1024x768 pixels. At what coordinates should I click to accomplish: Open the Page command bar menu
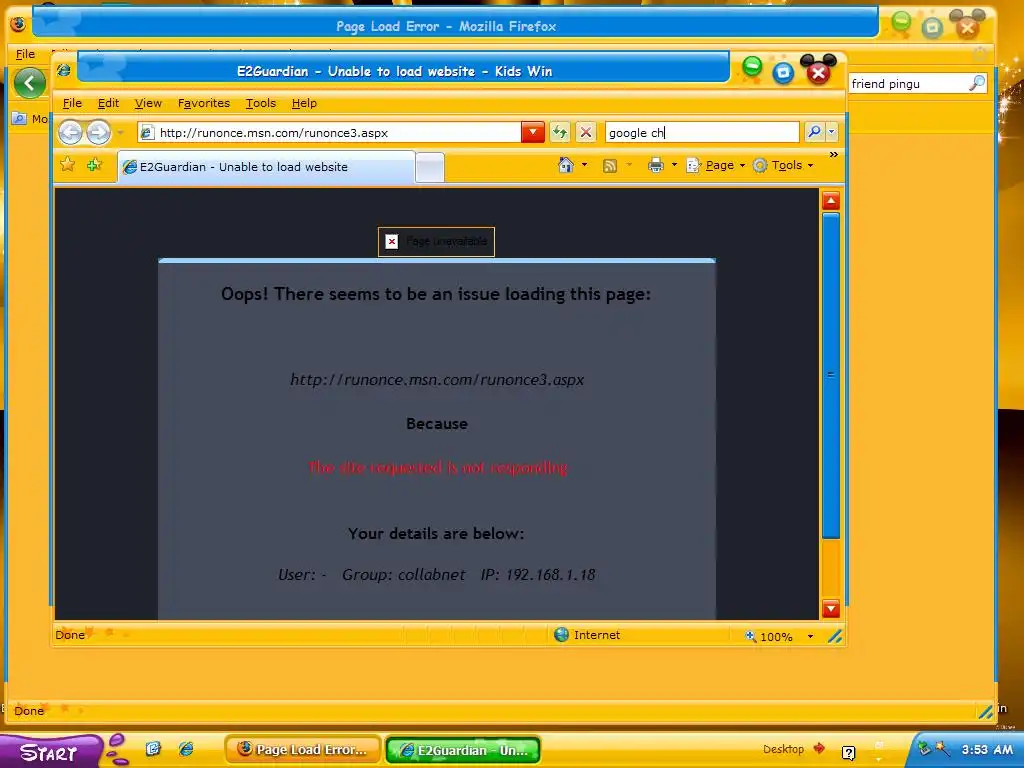[x=716, y=165]
